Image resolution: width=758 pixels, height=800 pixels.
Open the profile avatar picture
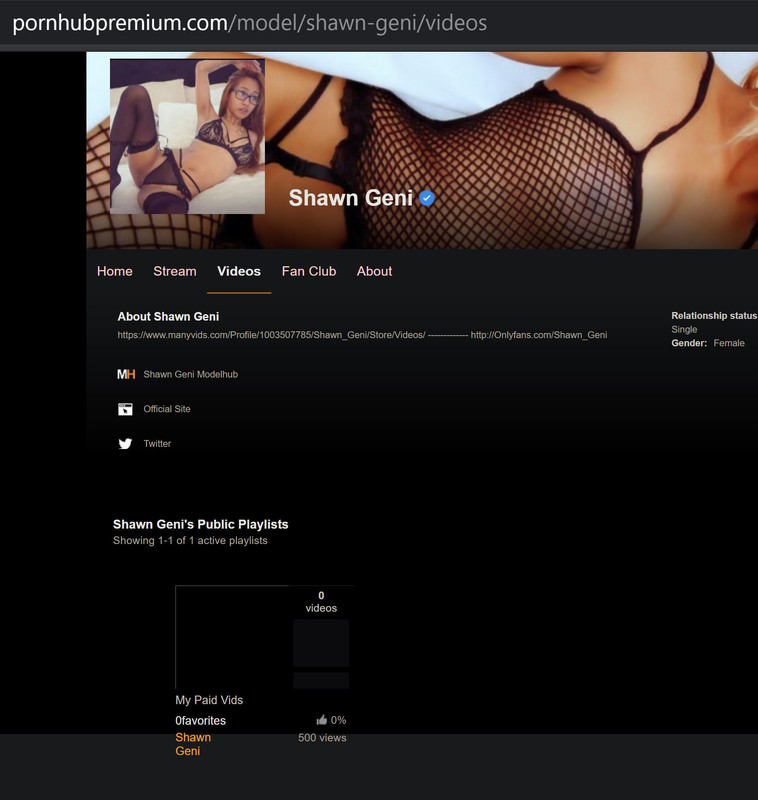point(187,136)
